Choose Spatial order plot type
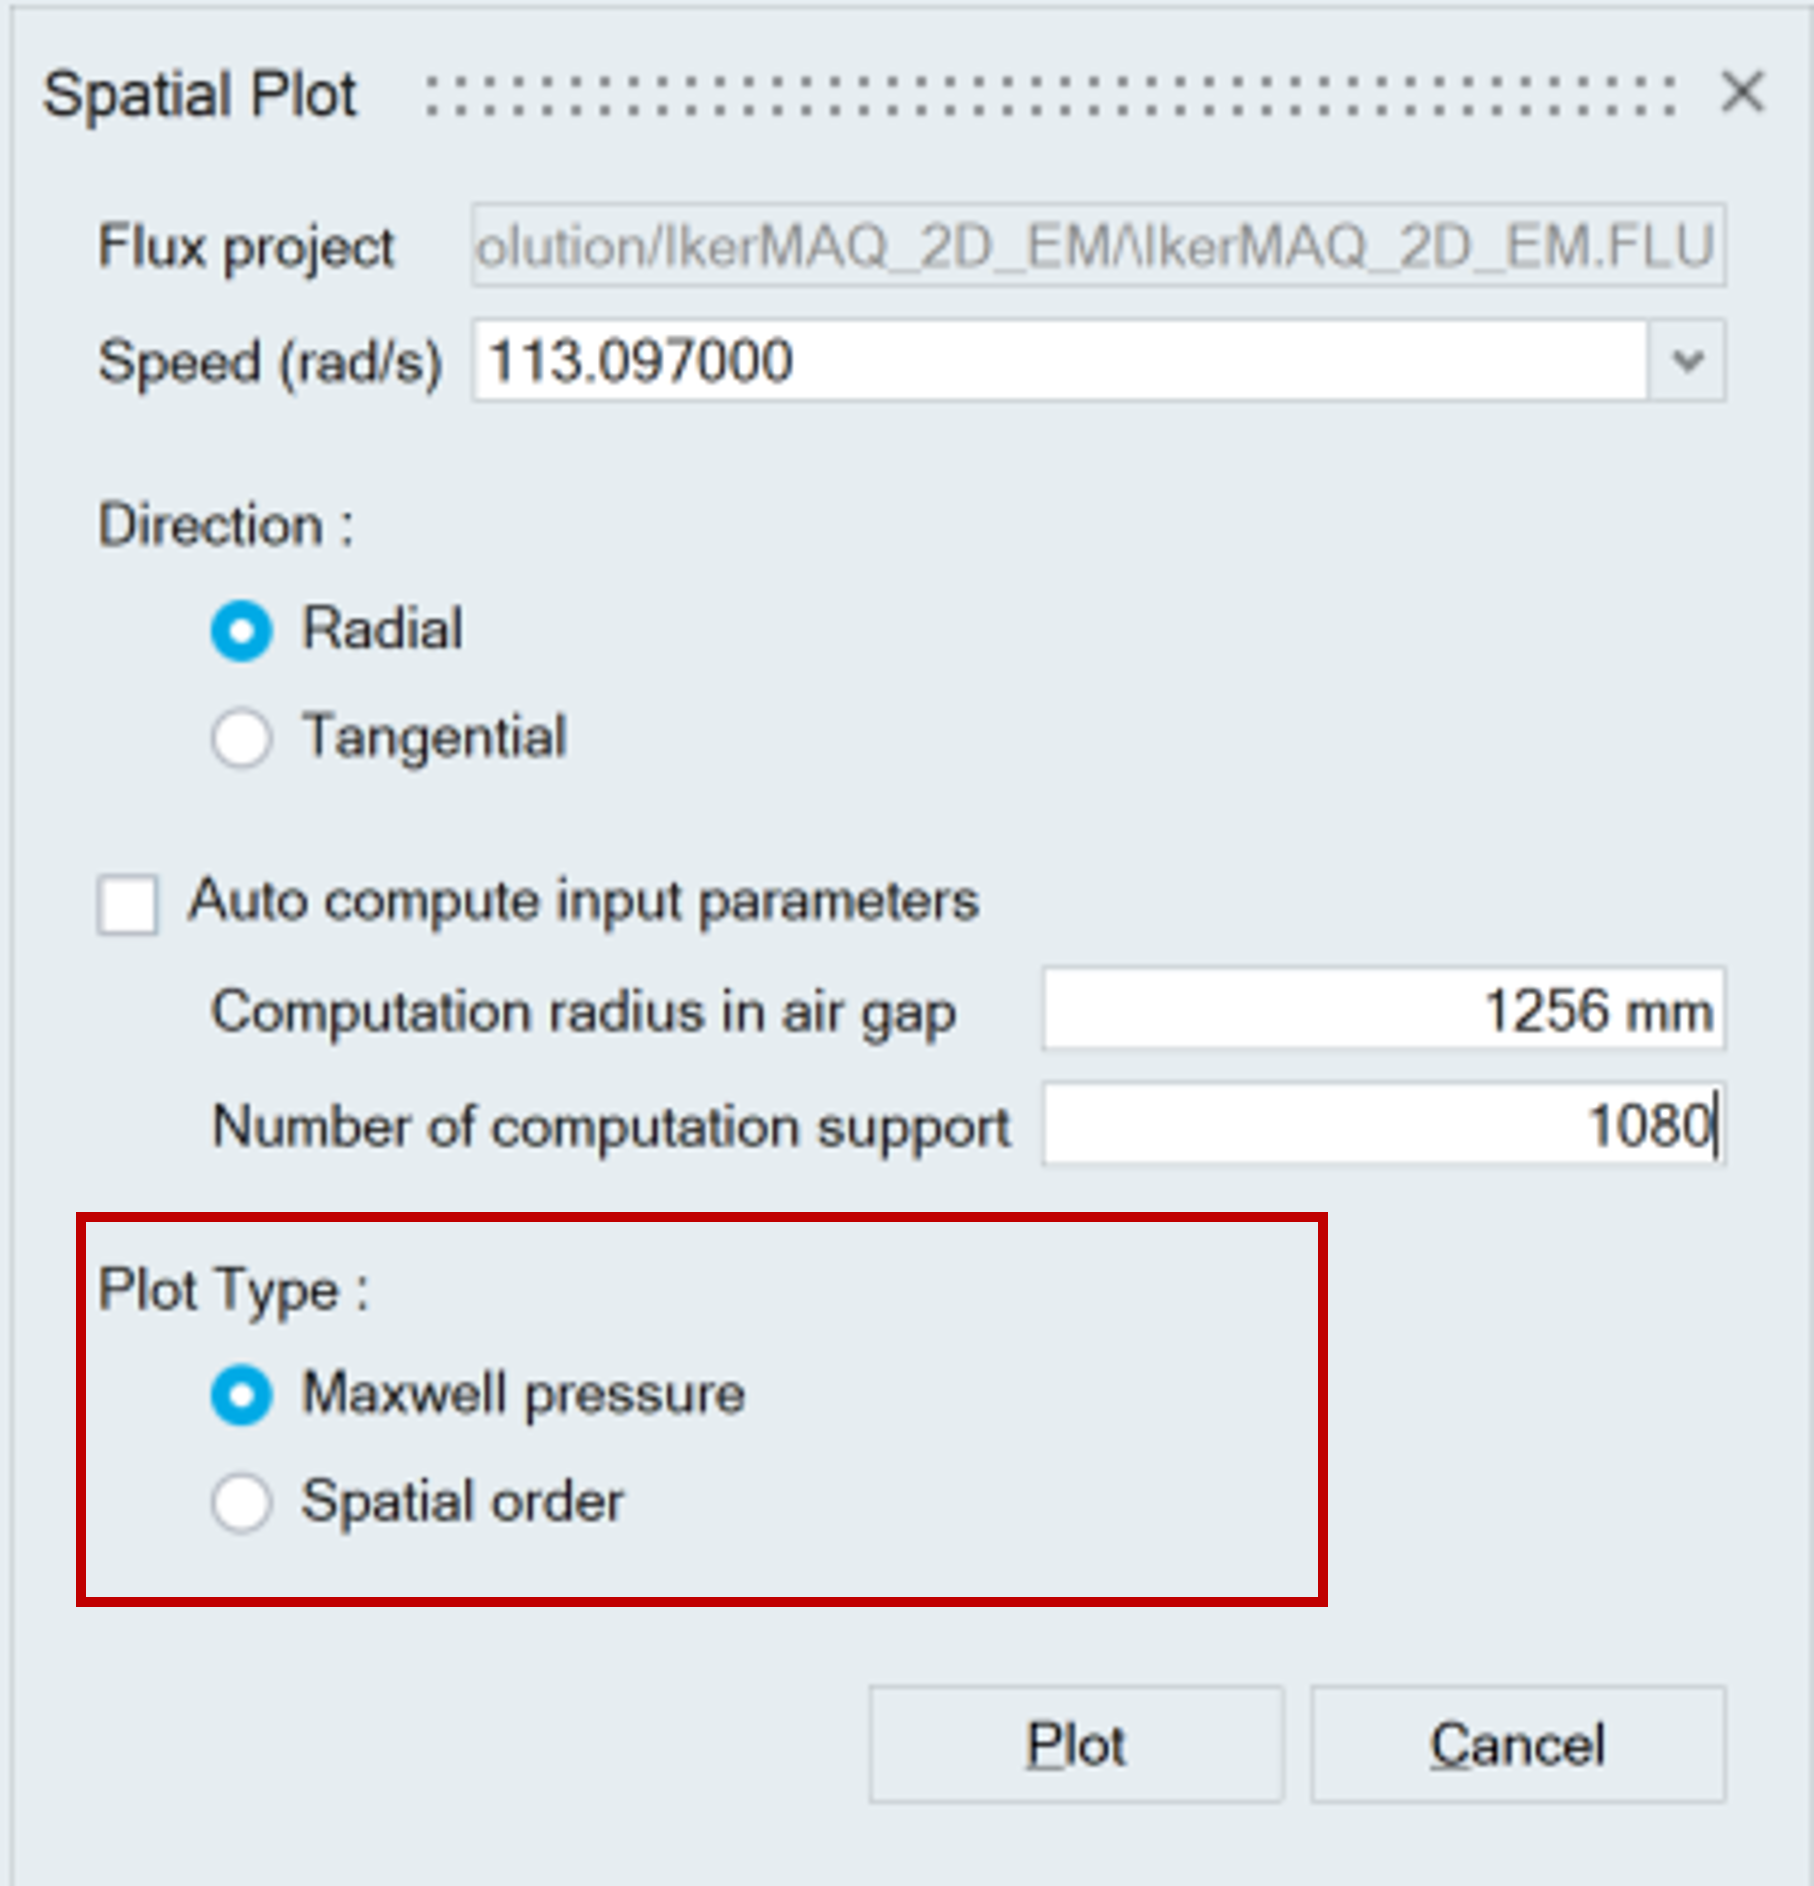 coord(241,1502)
